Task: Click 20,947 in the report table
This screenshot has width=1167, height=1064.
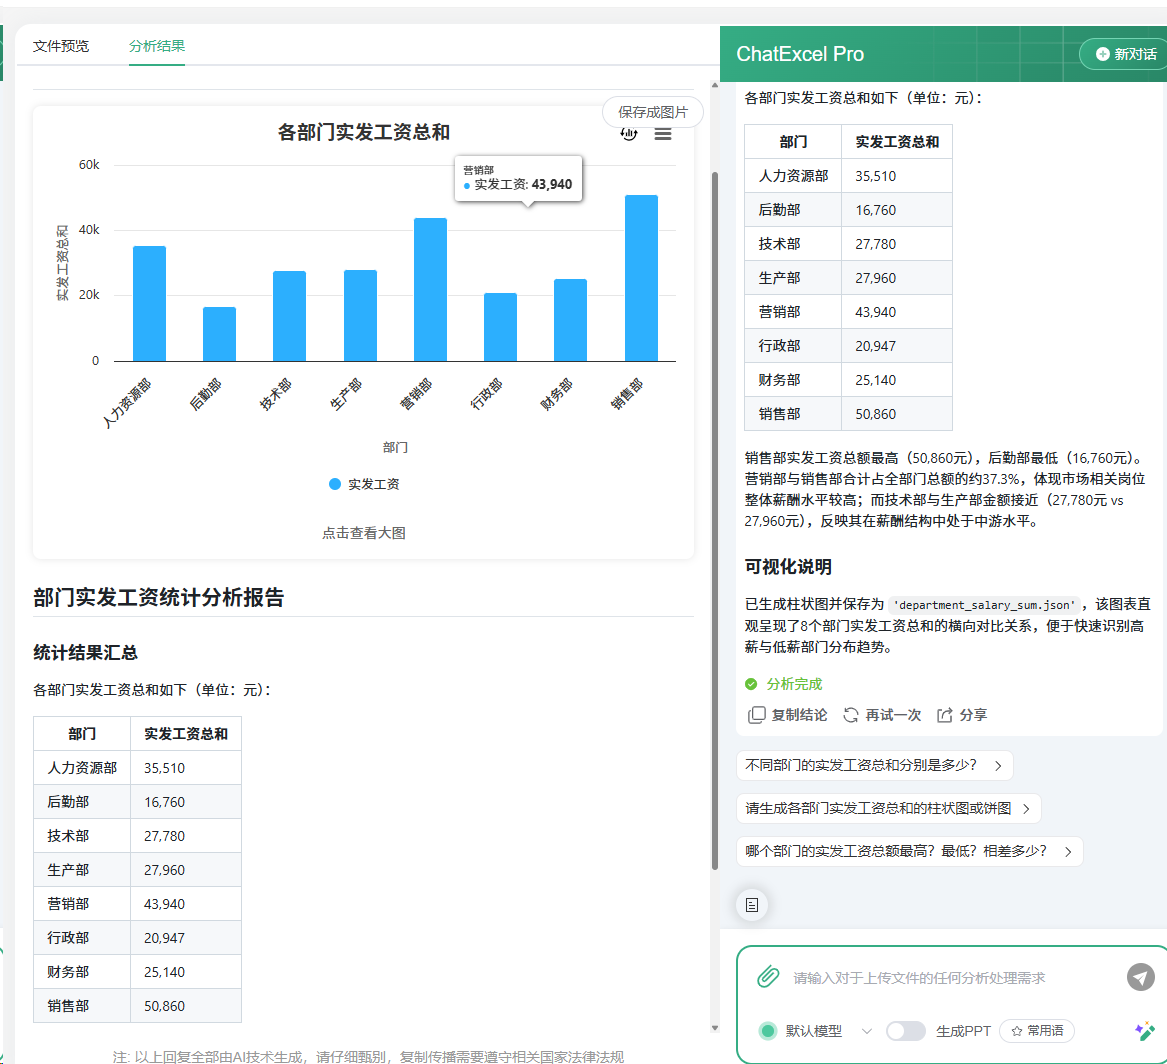Action: coord(164,938)
